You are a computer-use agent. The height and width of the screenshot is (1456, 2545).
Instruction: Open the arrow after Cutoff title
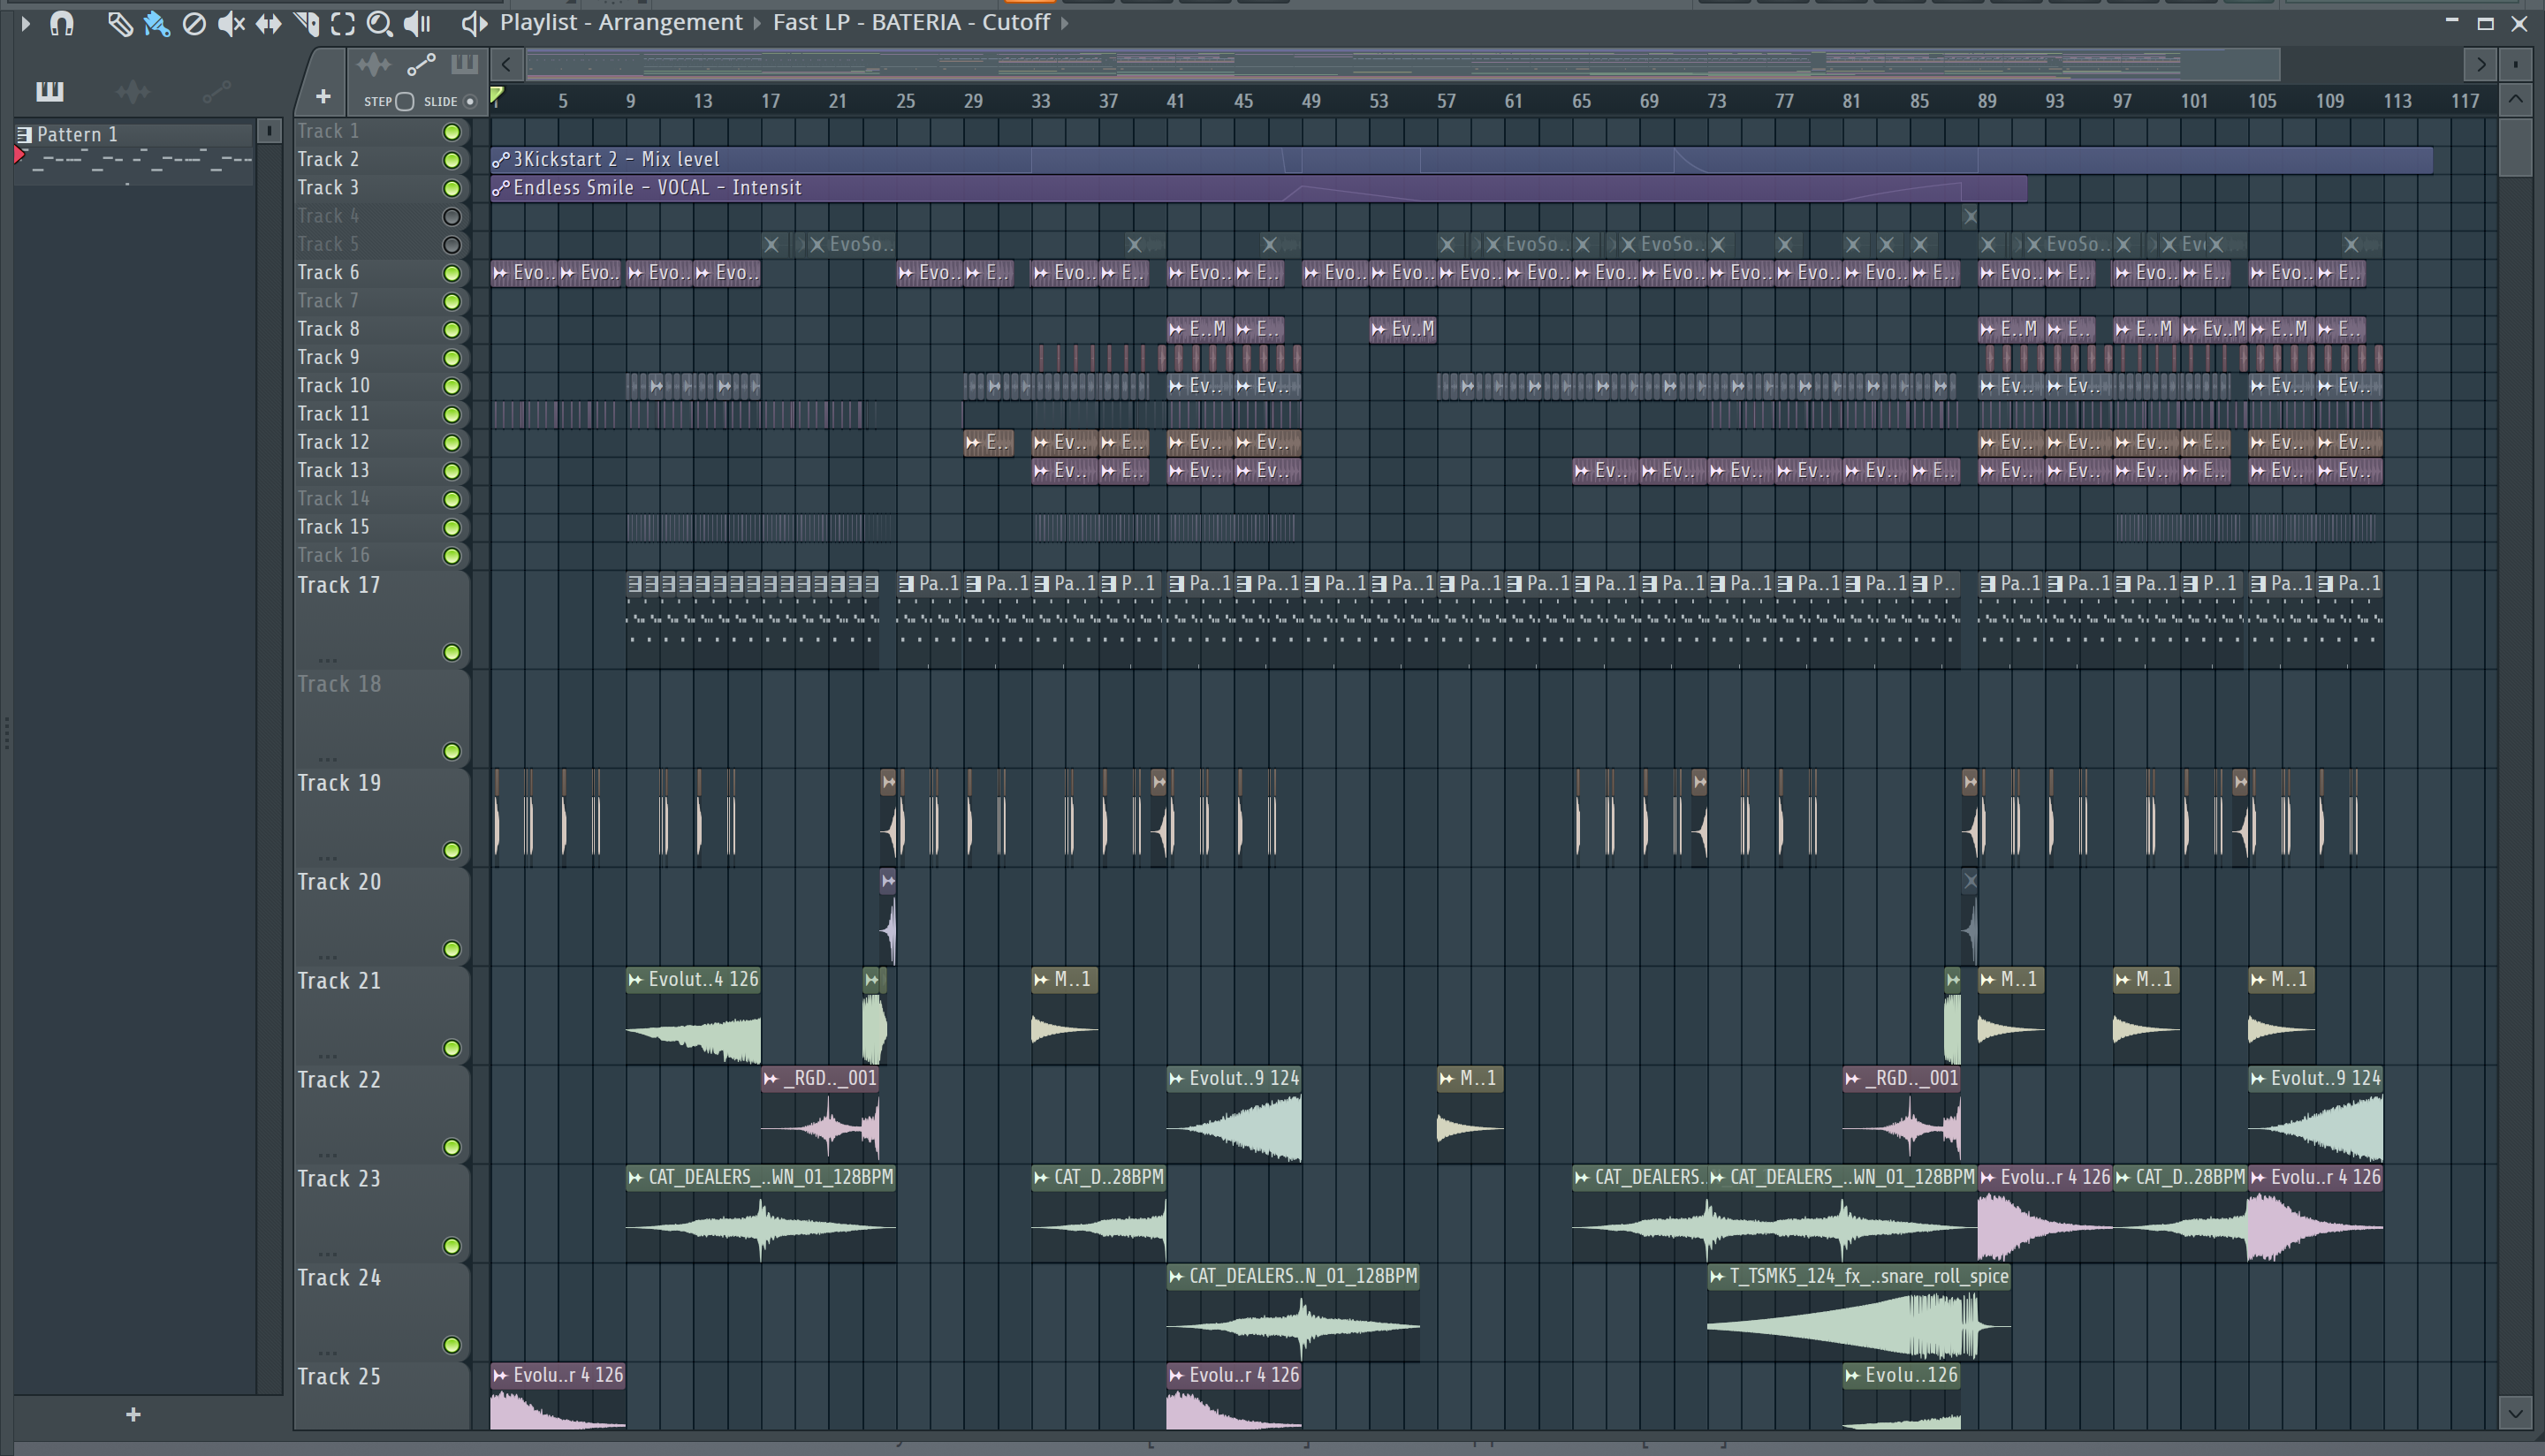(1065, 23)
